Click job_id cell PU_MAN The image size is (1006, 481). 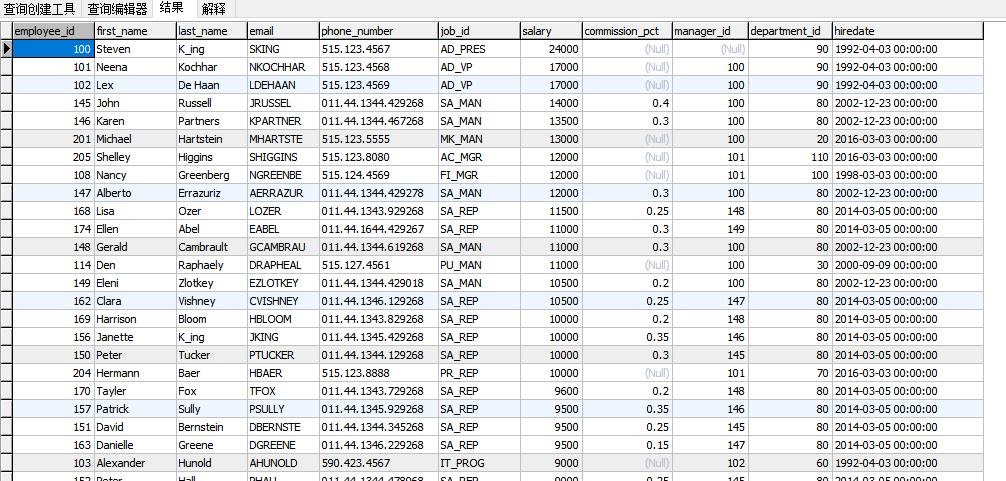coord(479,265)
